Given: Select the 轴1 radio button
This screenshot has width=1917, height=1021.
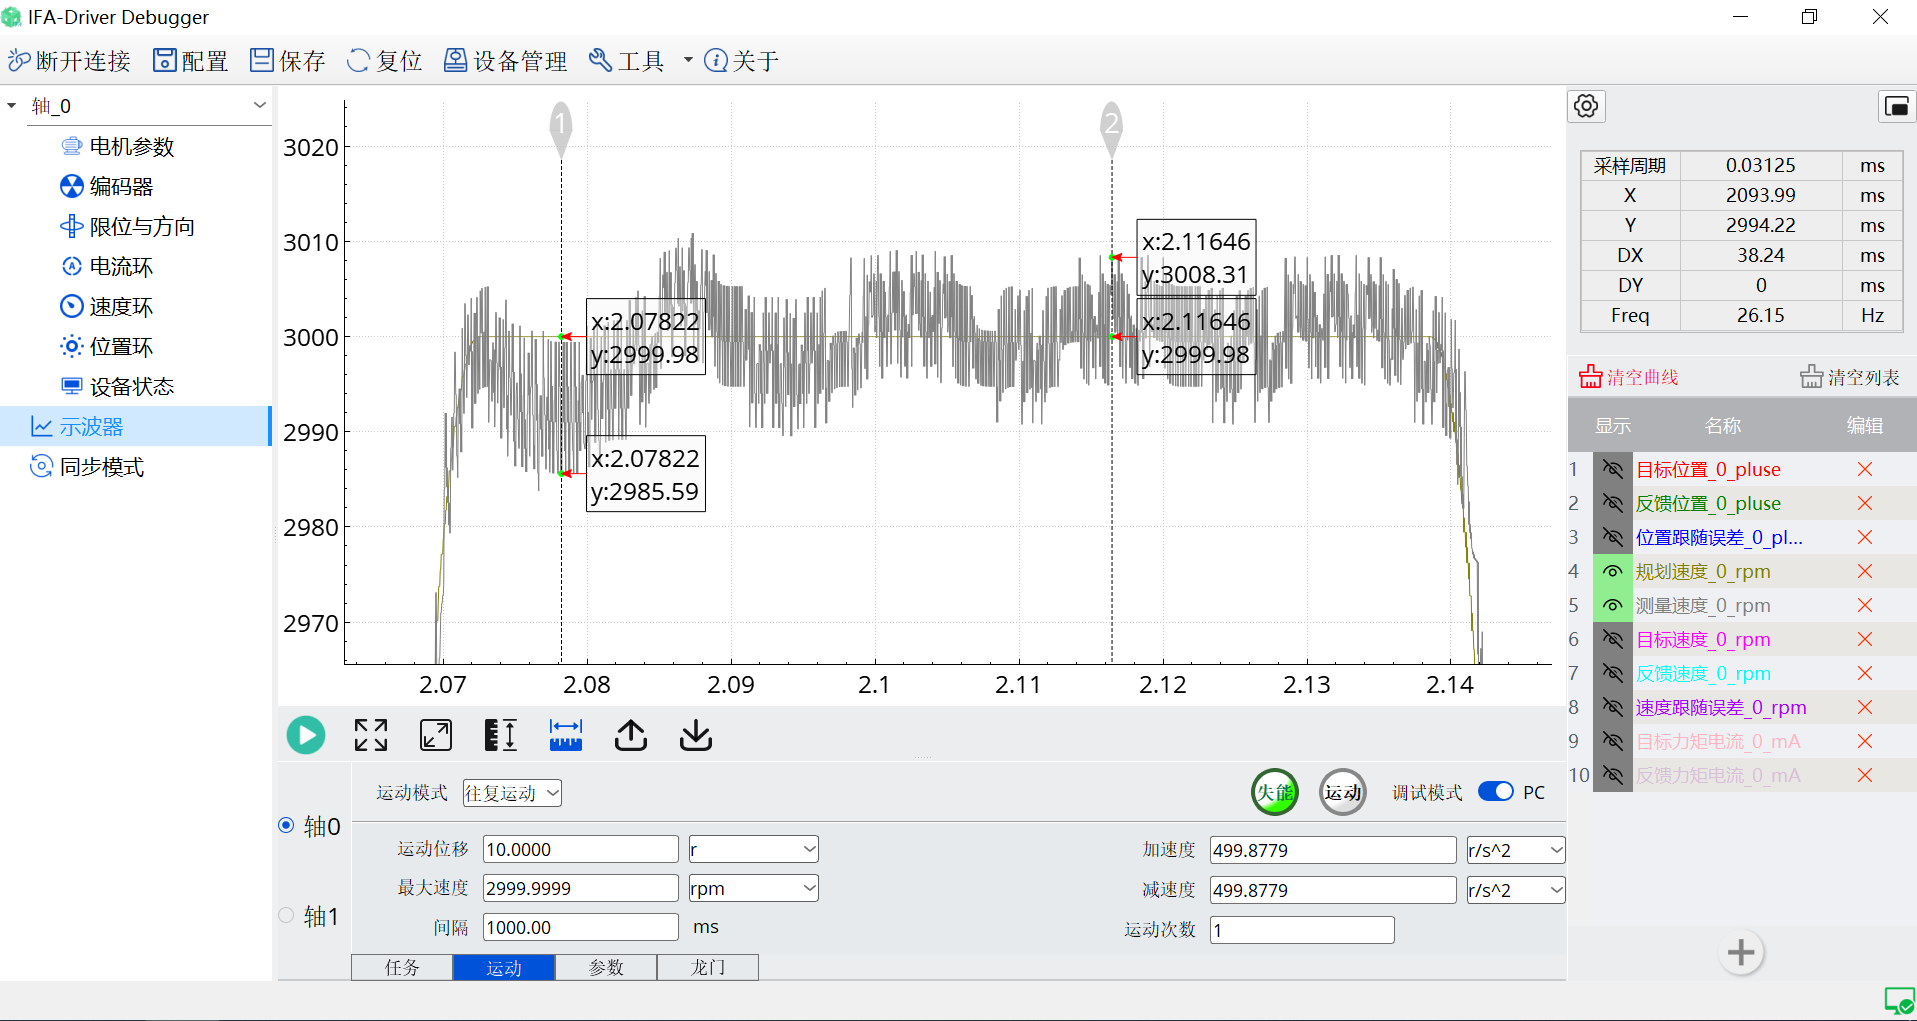Looking at the screenshot, I should pyautogui.click(x=287, y=915).
